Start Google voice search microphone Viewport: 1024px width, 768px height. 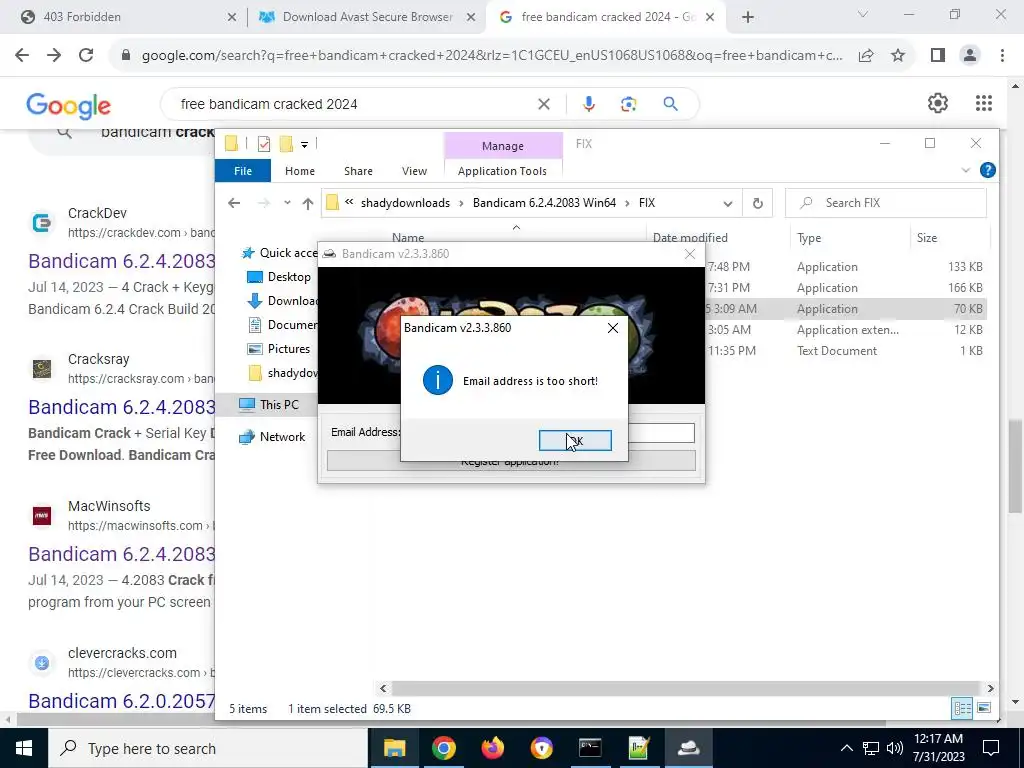(588, 104)
